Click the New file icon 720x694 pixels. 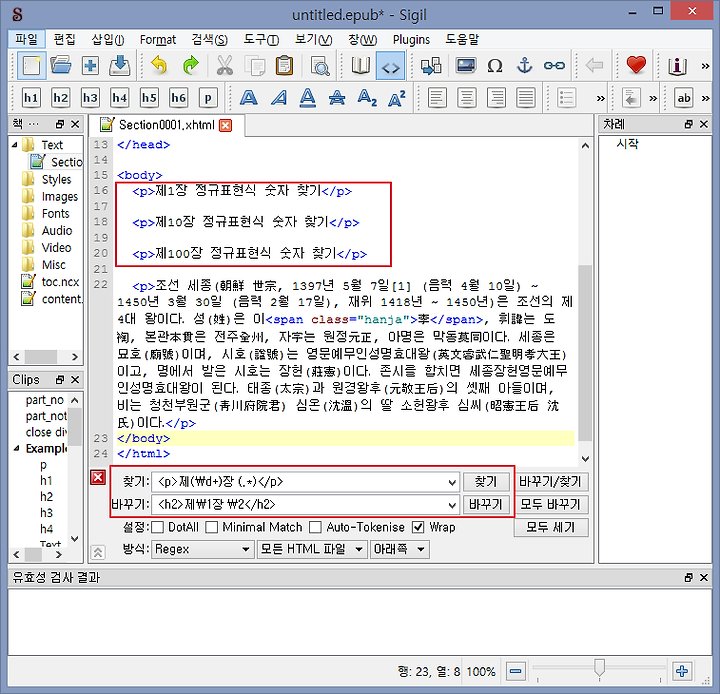(31, 66)
